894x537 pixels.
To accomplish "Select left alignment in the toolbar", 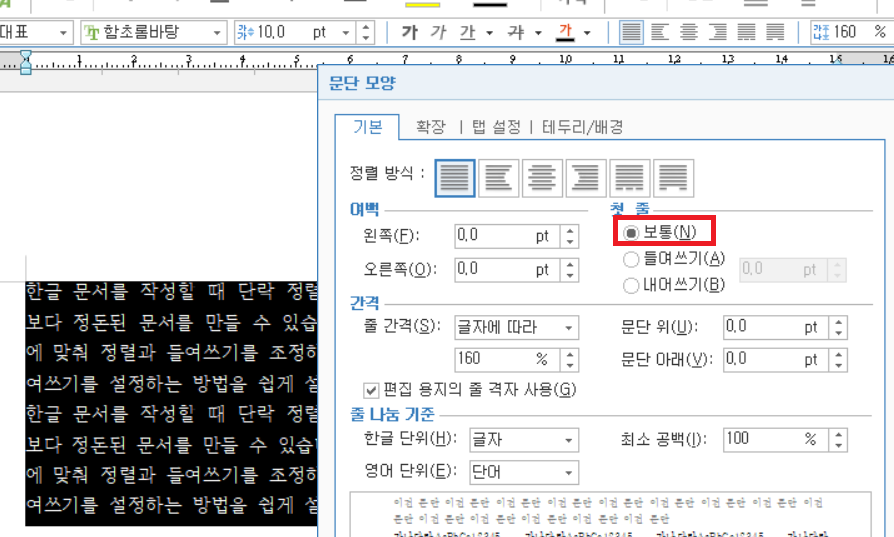I will click(x=660, y=32).
